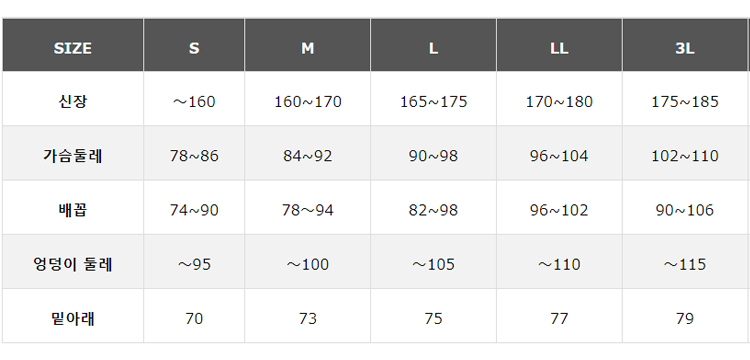Click the 82~98 waist cell
The image size is (750, 360).
(433, 207)
